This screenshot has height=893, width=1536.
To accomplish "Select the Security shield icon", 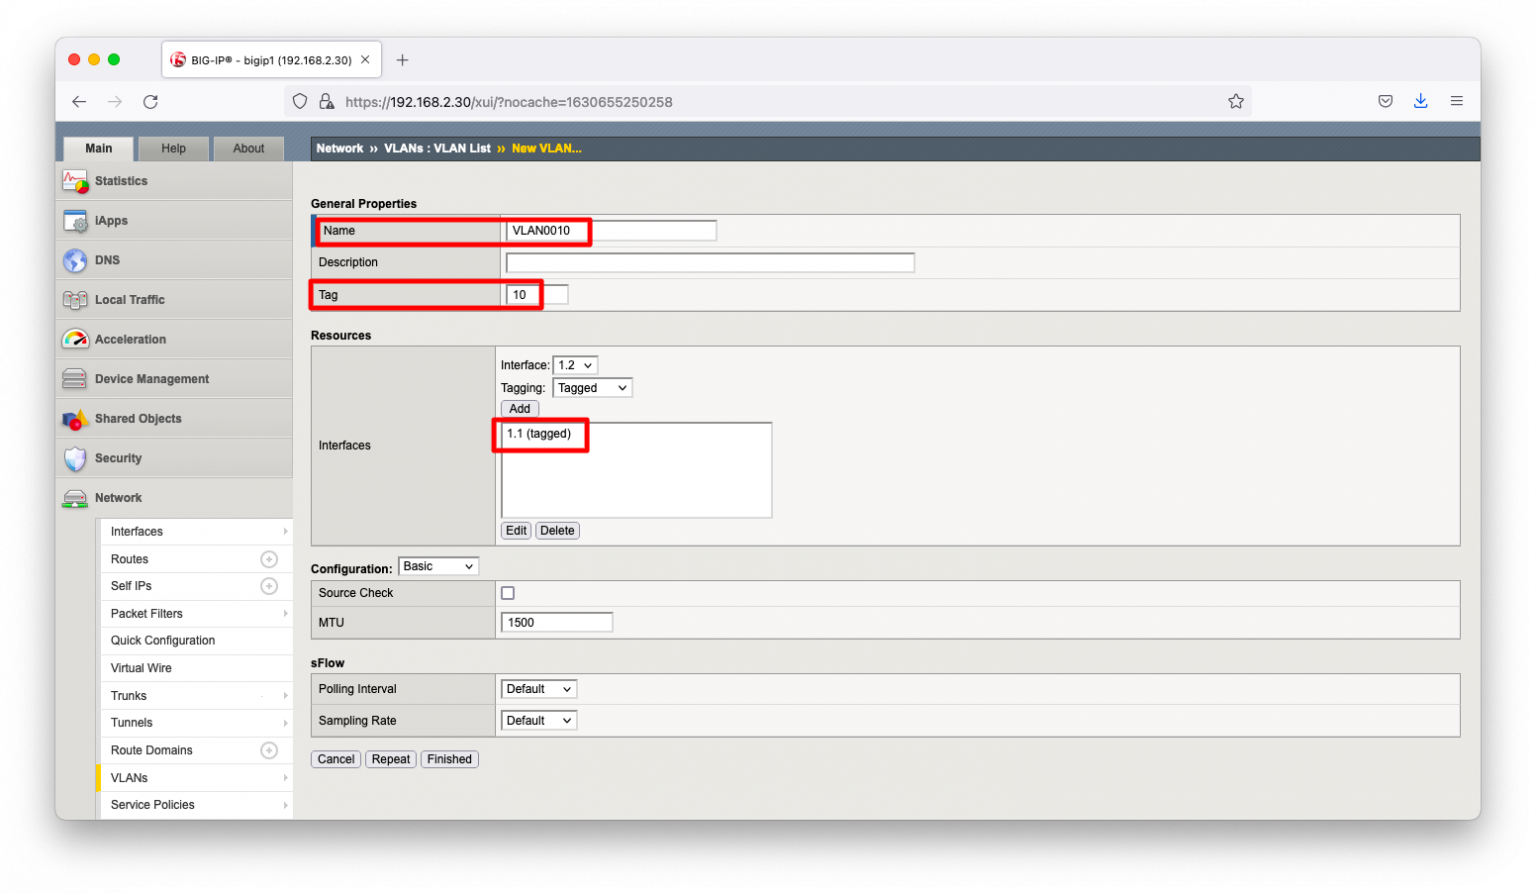I will pyautogui.click(x=75, y=458).
